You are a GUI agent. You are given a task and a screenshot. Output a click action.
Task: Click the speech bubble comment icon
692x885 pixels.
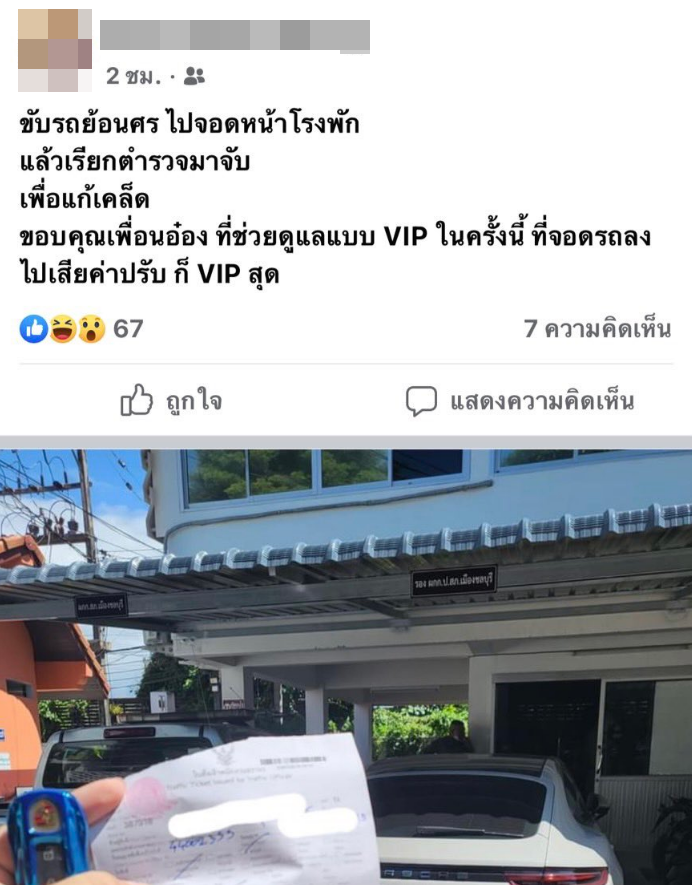point(421,401)
